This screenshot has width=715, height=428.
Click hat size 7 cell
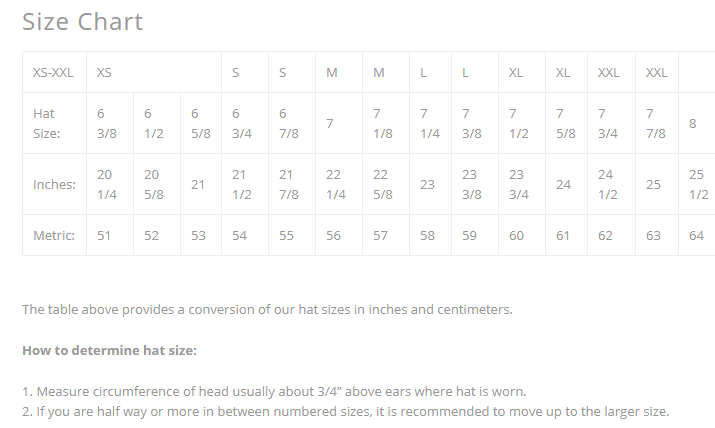329,123
